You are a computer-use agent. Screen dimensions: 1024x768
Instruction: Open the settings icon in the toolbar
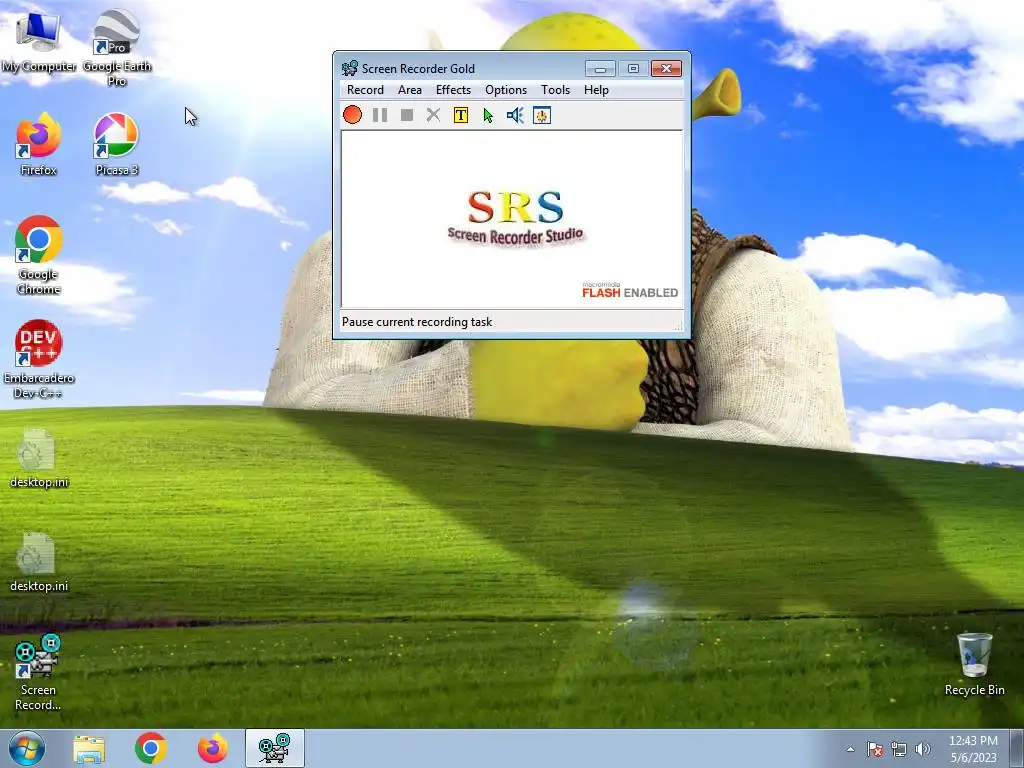(x=541, y=116)
